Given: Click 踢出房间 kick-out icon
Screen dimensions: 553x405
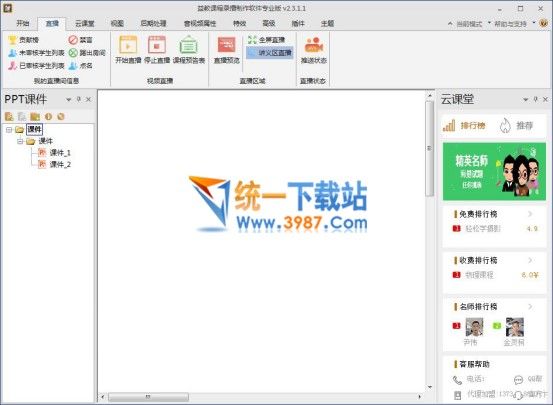Looking at the screenshot, I should [x=73, y=53].
